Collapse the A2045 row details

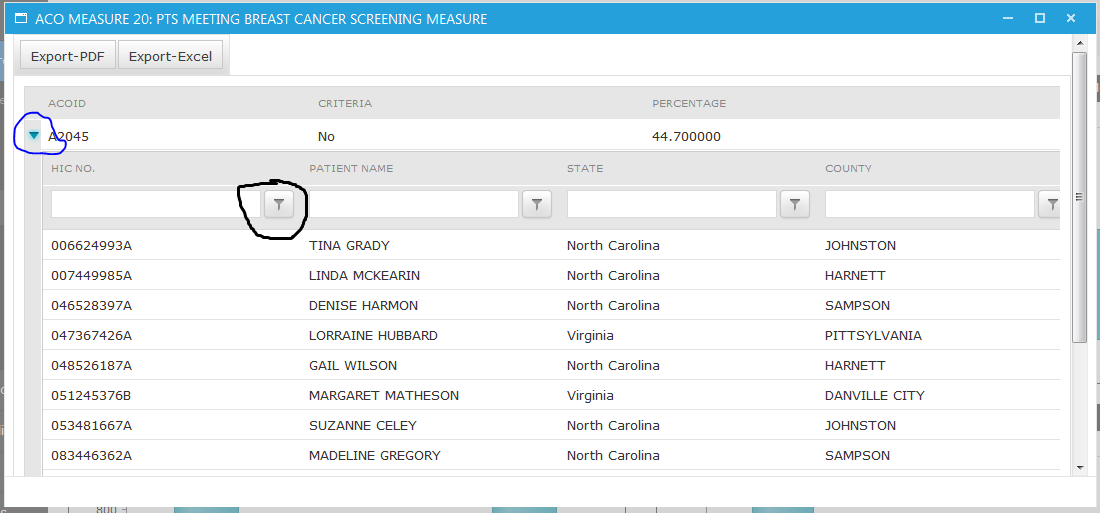(33, 135)
